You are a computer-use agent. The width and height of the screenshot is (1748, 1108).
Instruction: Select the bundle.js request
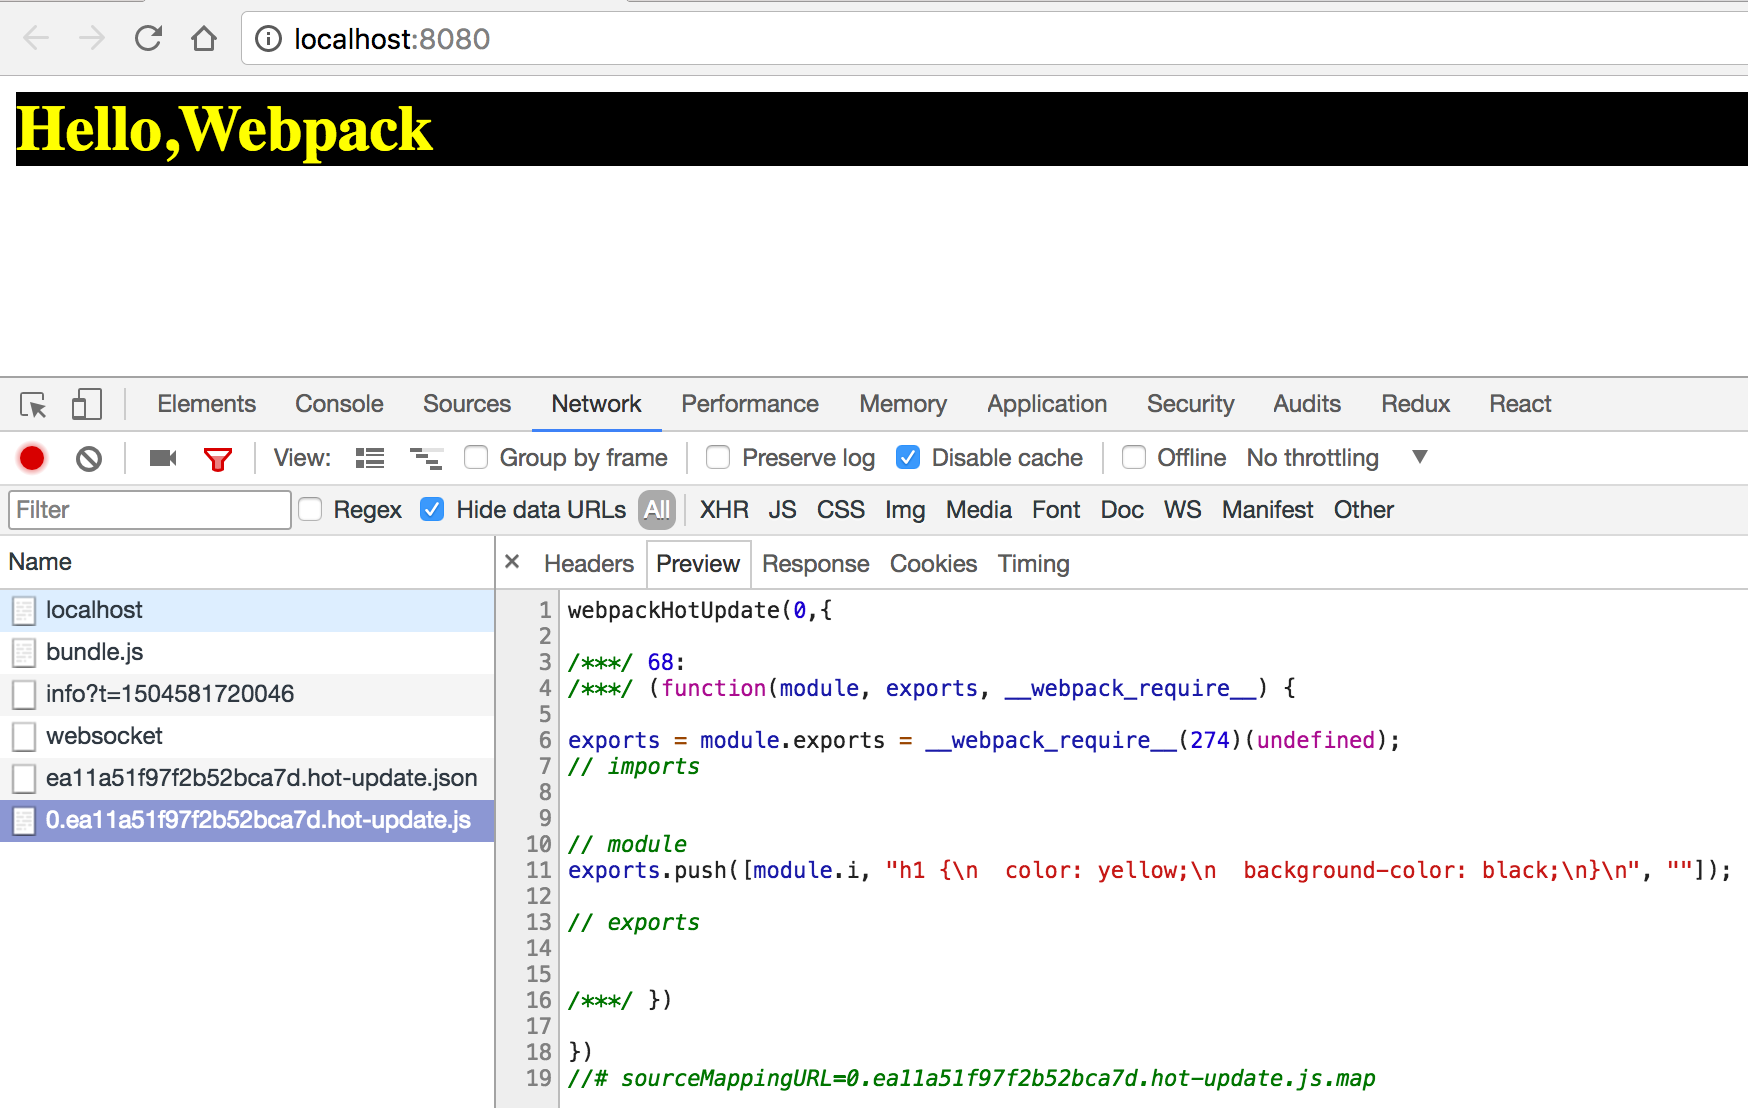click(x=95, y=652)
